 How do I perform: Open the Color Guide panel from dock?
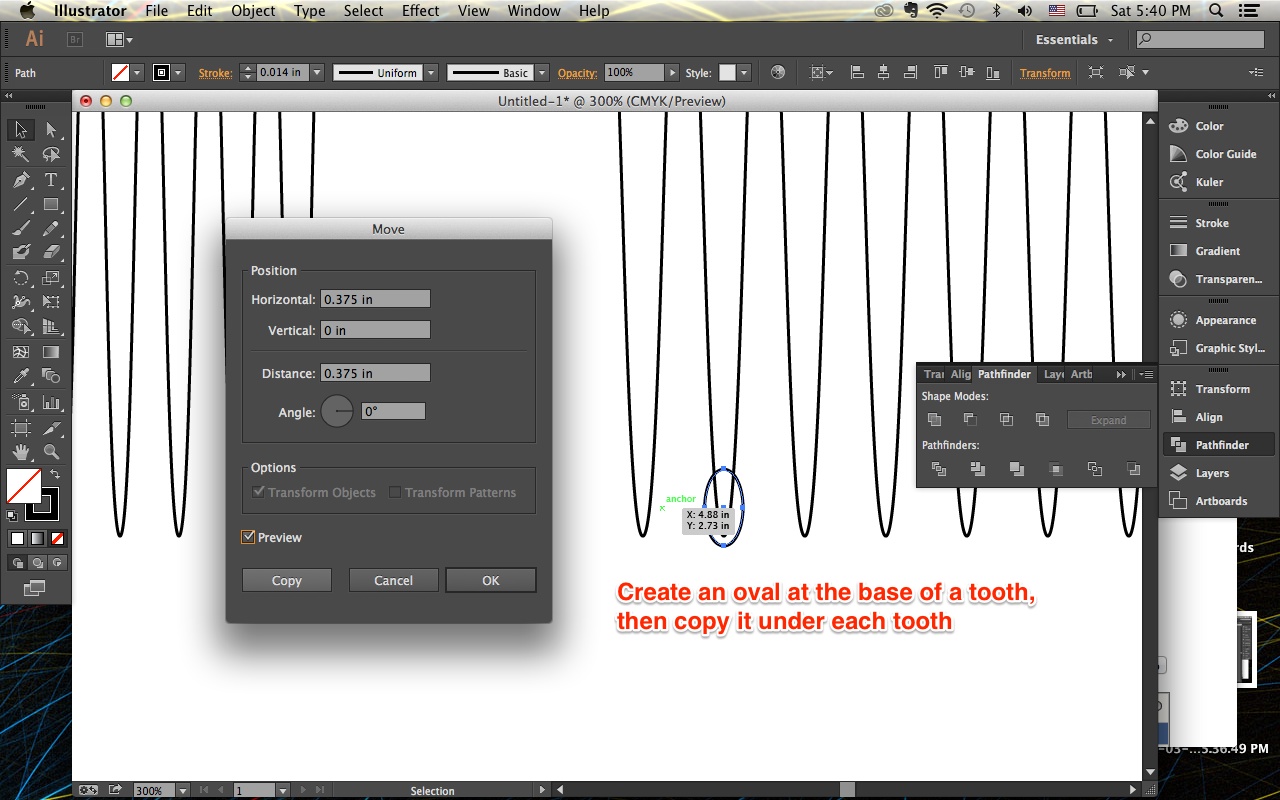point(1212,154)
